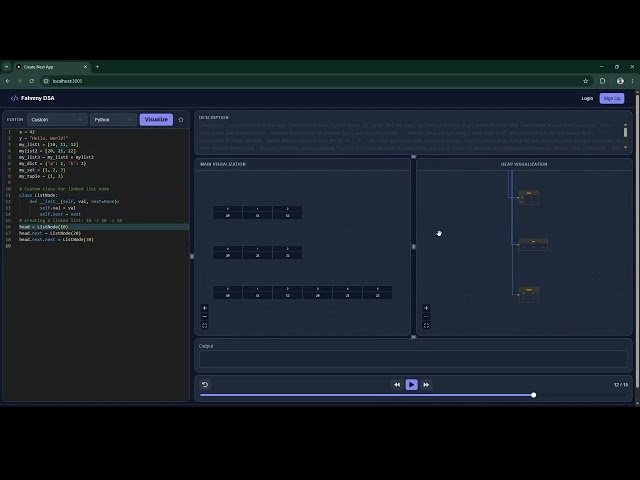The height and width of the screenshot is (480, 640).
Task: Click the browser back button
Action: click(8, 81)
